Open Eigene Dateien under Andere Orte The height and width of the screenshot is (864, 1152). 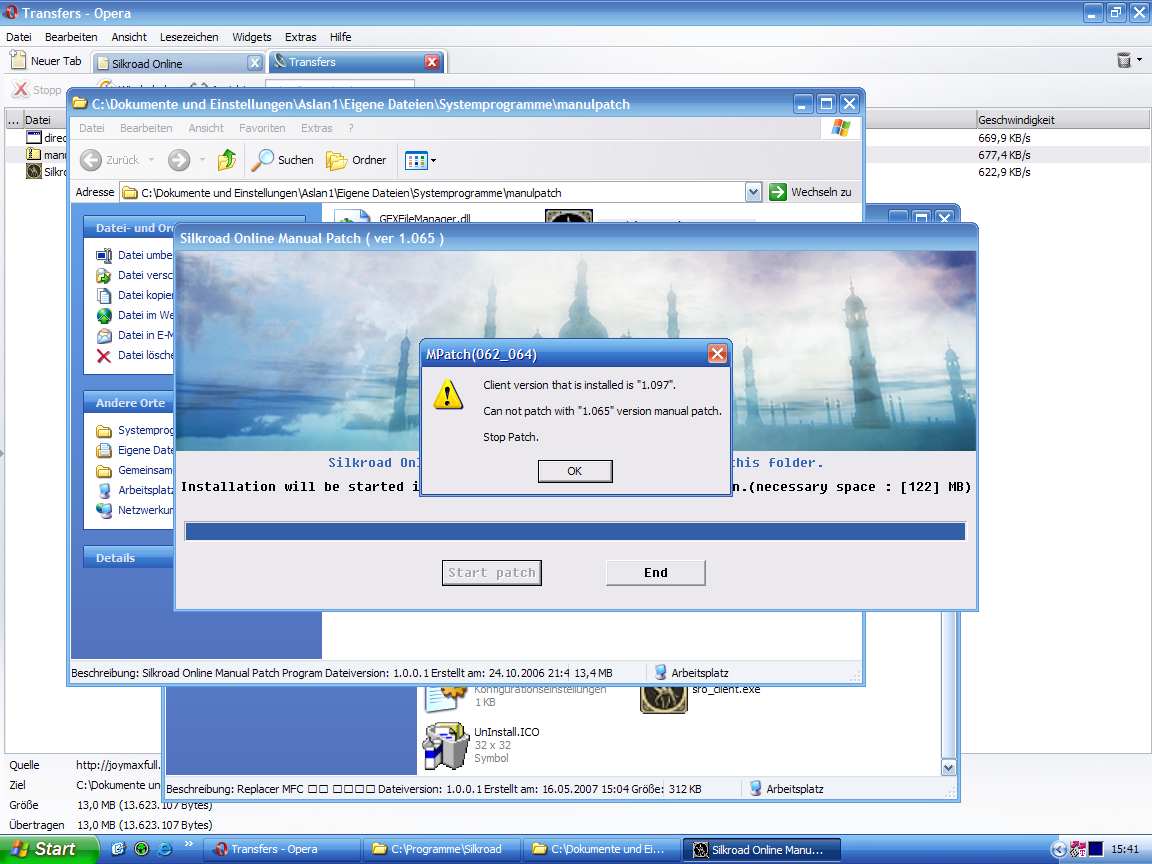[135, 450]
